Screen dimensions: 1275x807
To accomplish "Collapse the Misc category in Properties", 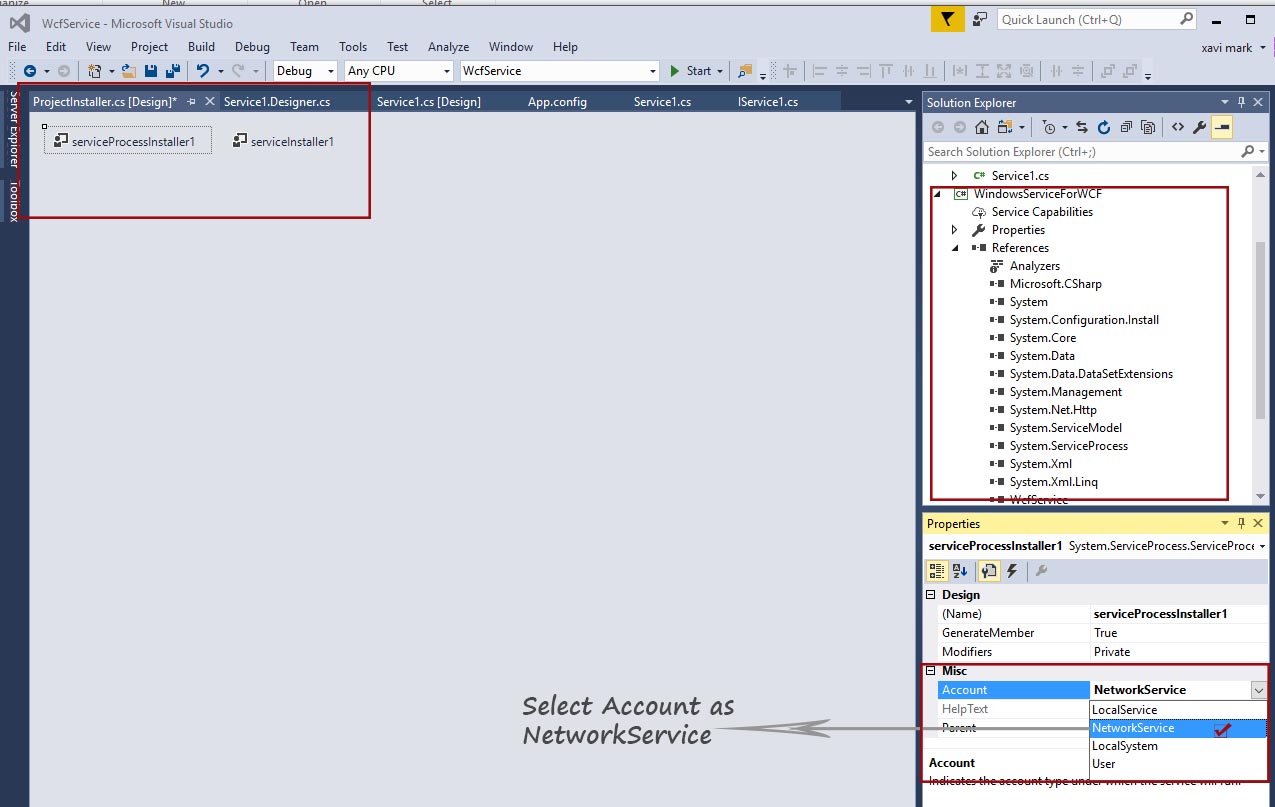I will click(932, 671).
